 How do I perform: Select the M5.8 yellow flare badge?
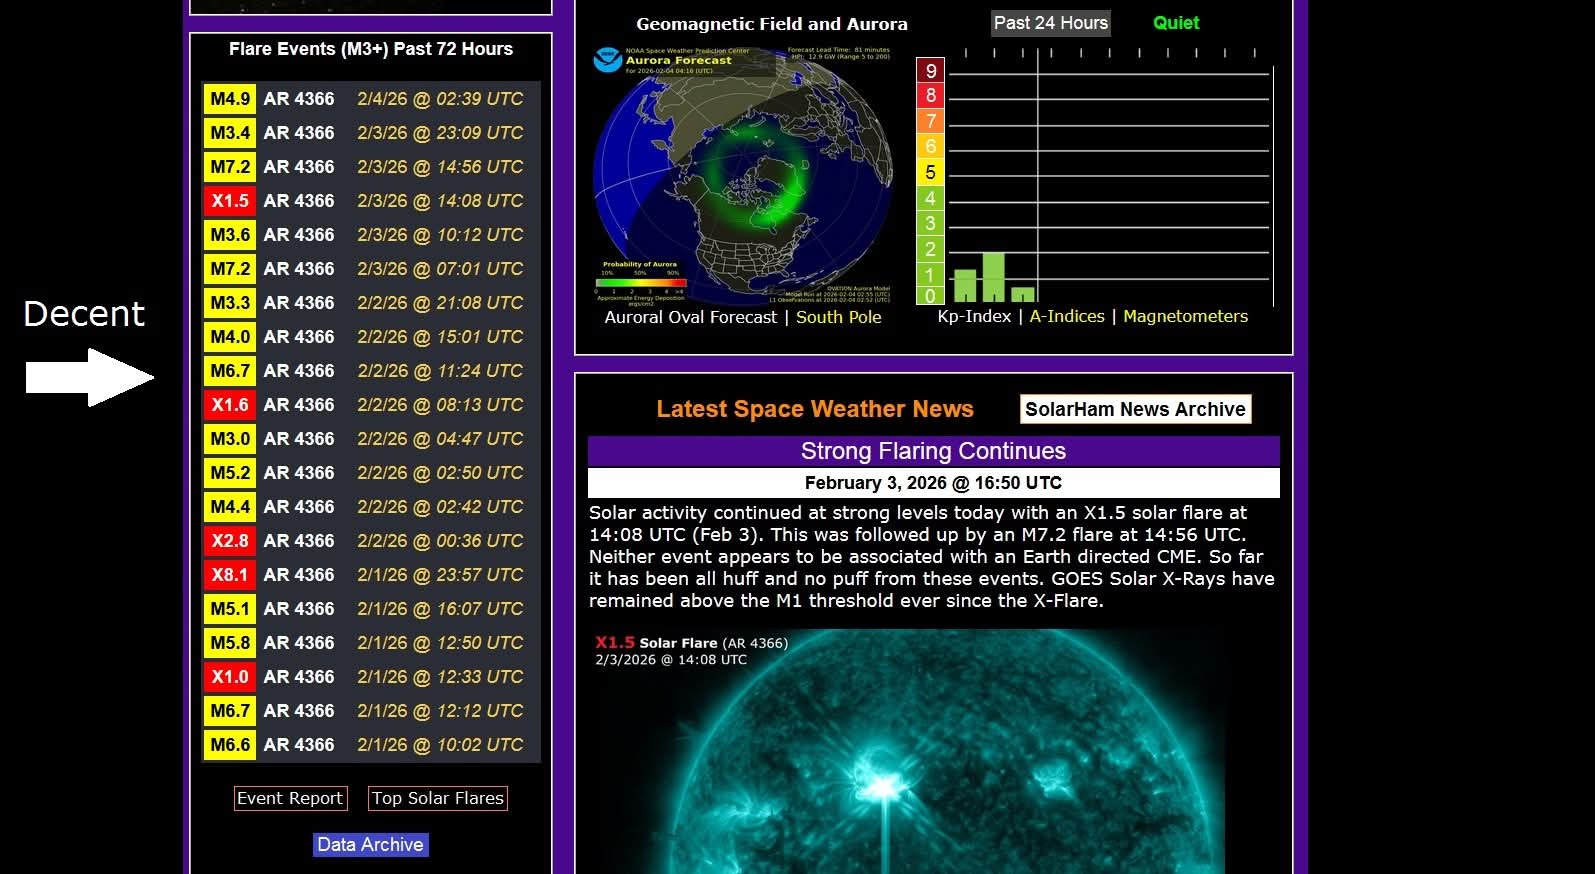tap(229, 643)
